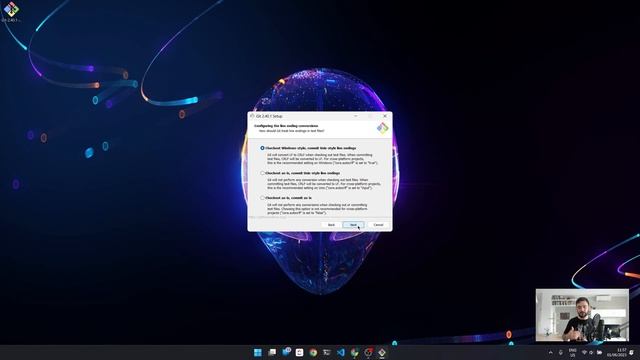Open the terminal app on the taskbar
The width and height of the screenshot is (640, 360).
[327, 353]
